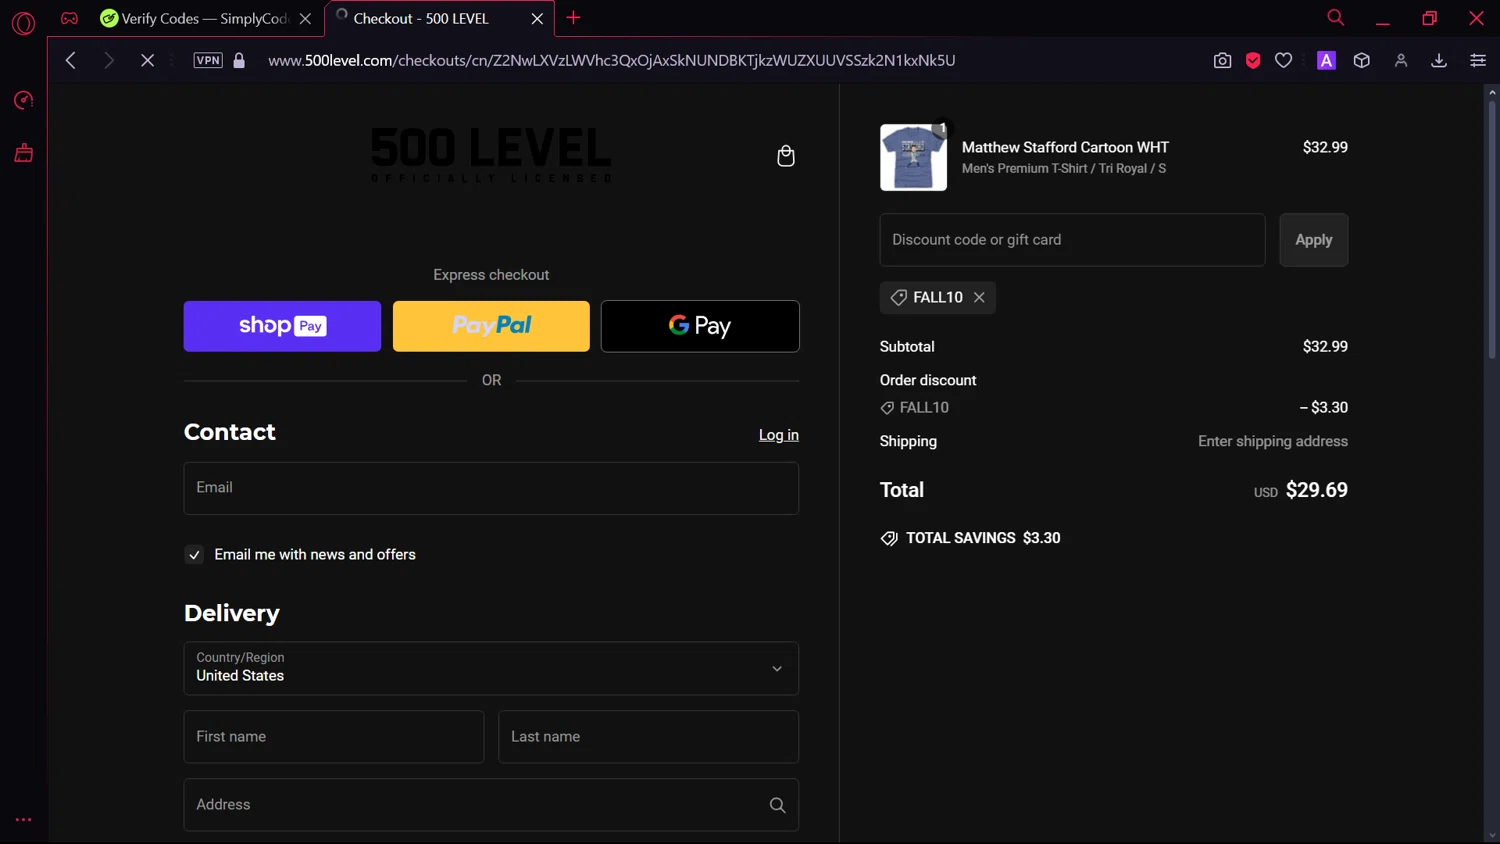Click the total amount $29.69

click(x=1316, y=490)
